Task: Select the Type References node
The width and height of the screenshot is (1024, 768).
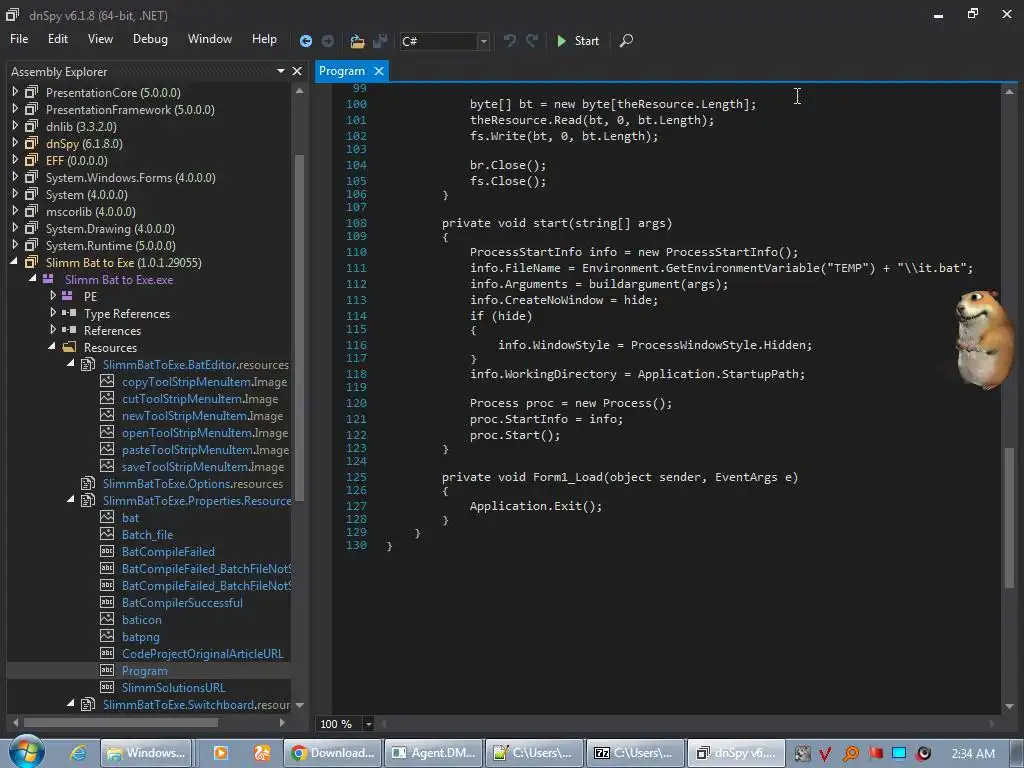Action: pos(127,313)
